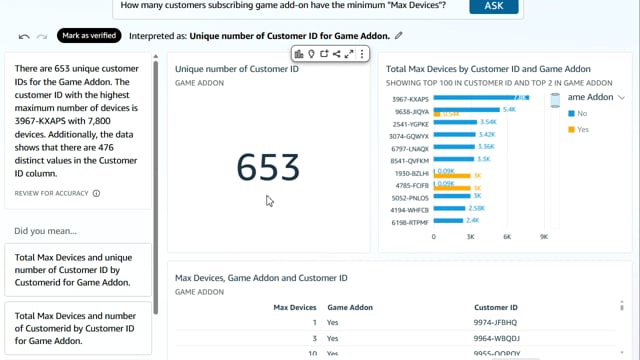Open the visual's three-dot more menu
Image resolution: width=640 pixels, height=360 pixels.
362,54
